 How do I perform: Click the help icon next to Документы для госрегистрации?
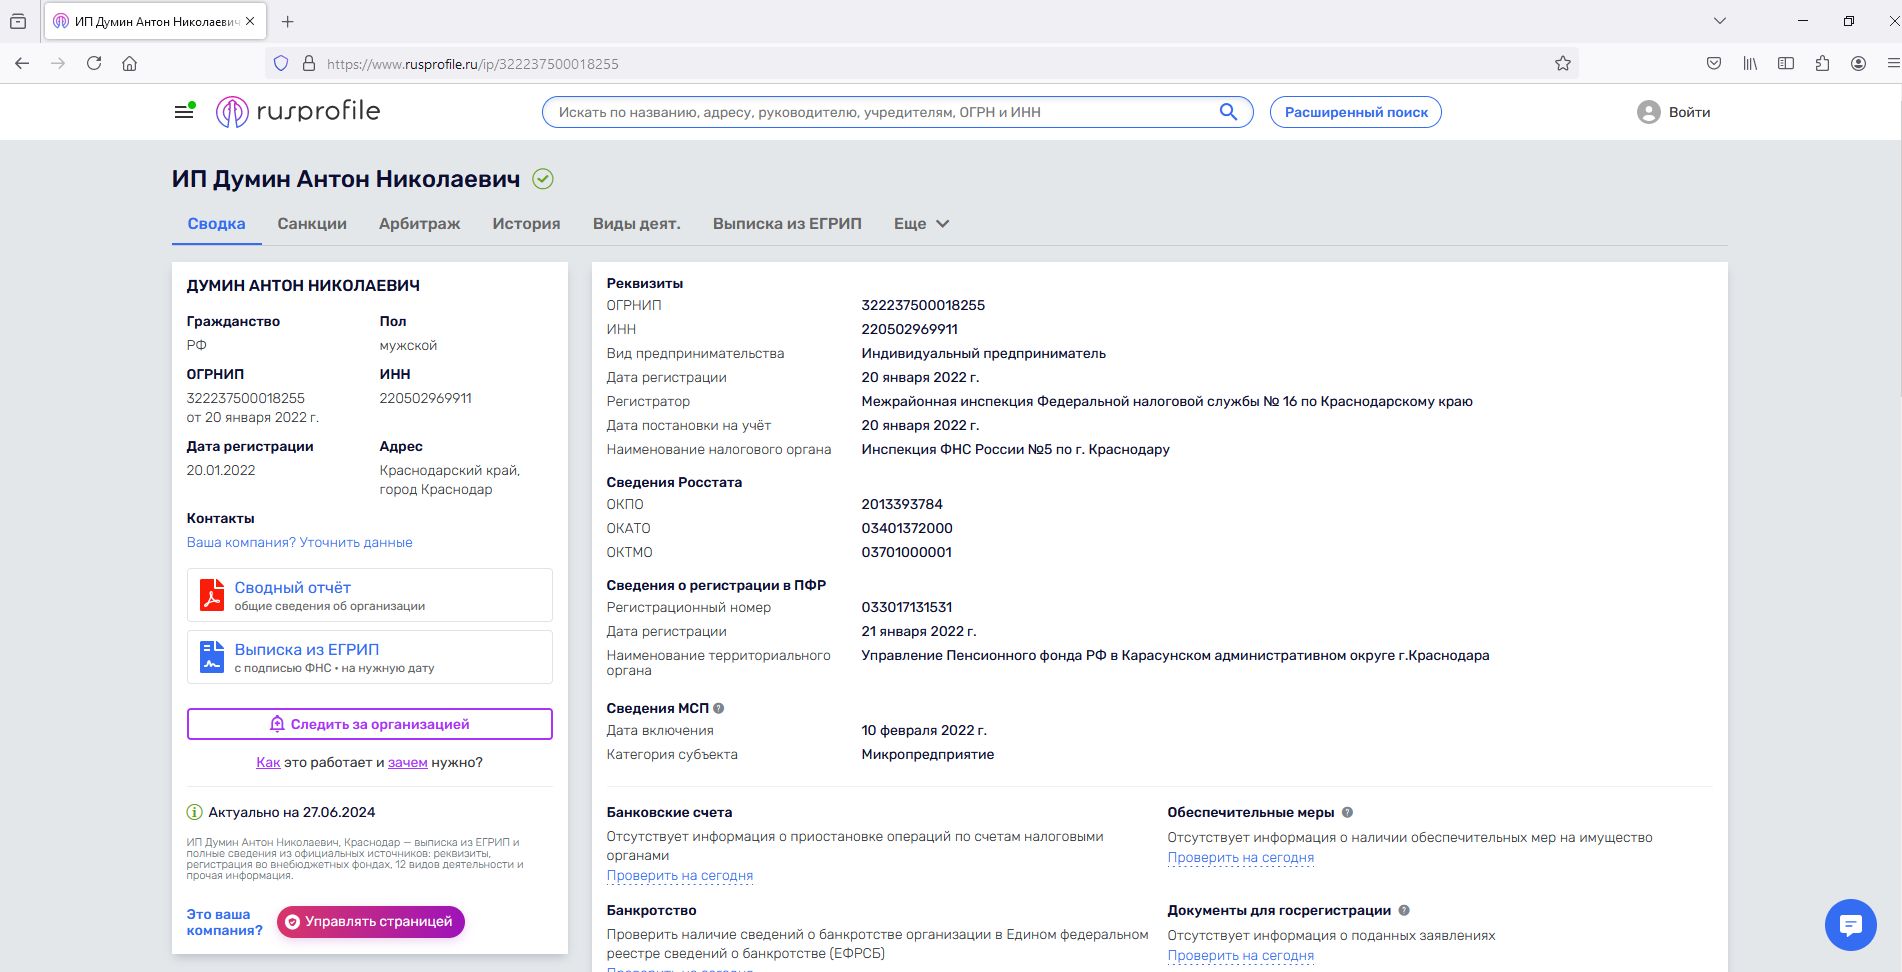1404,910
